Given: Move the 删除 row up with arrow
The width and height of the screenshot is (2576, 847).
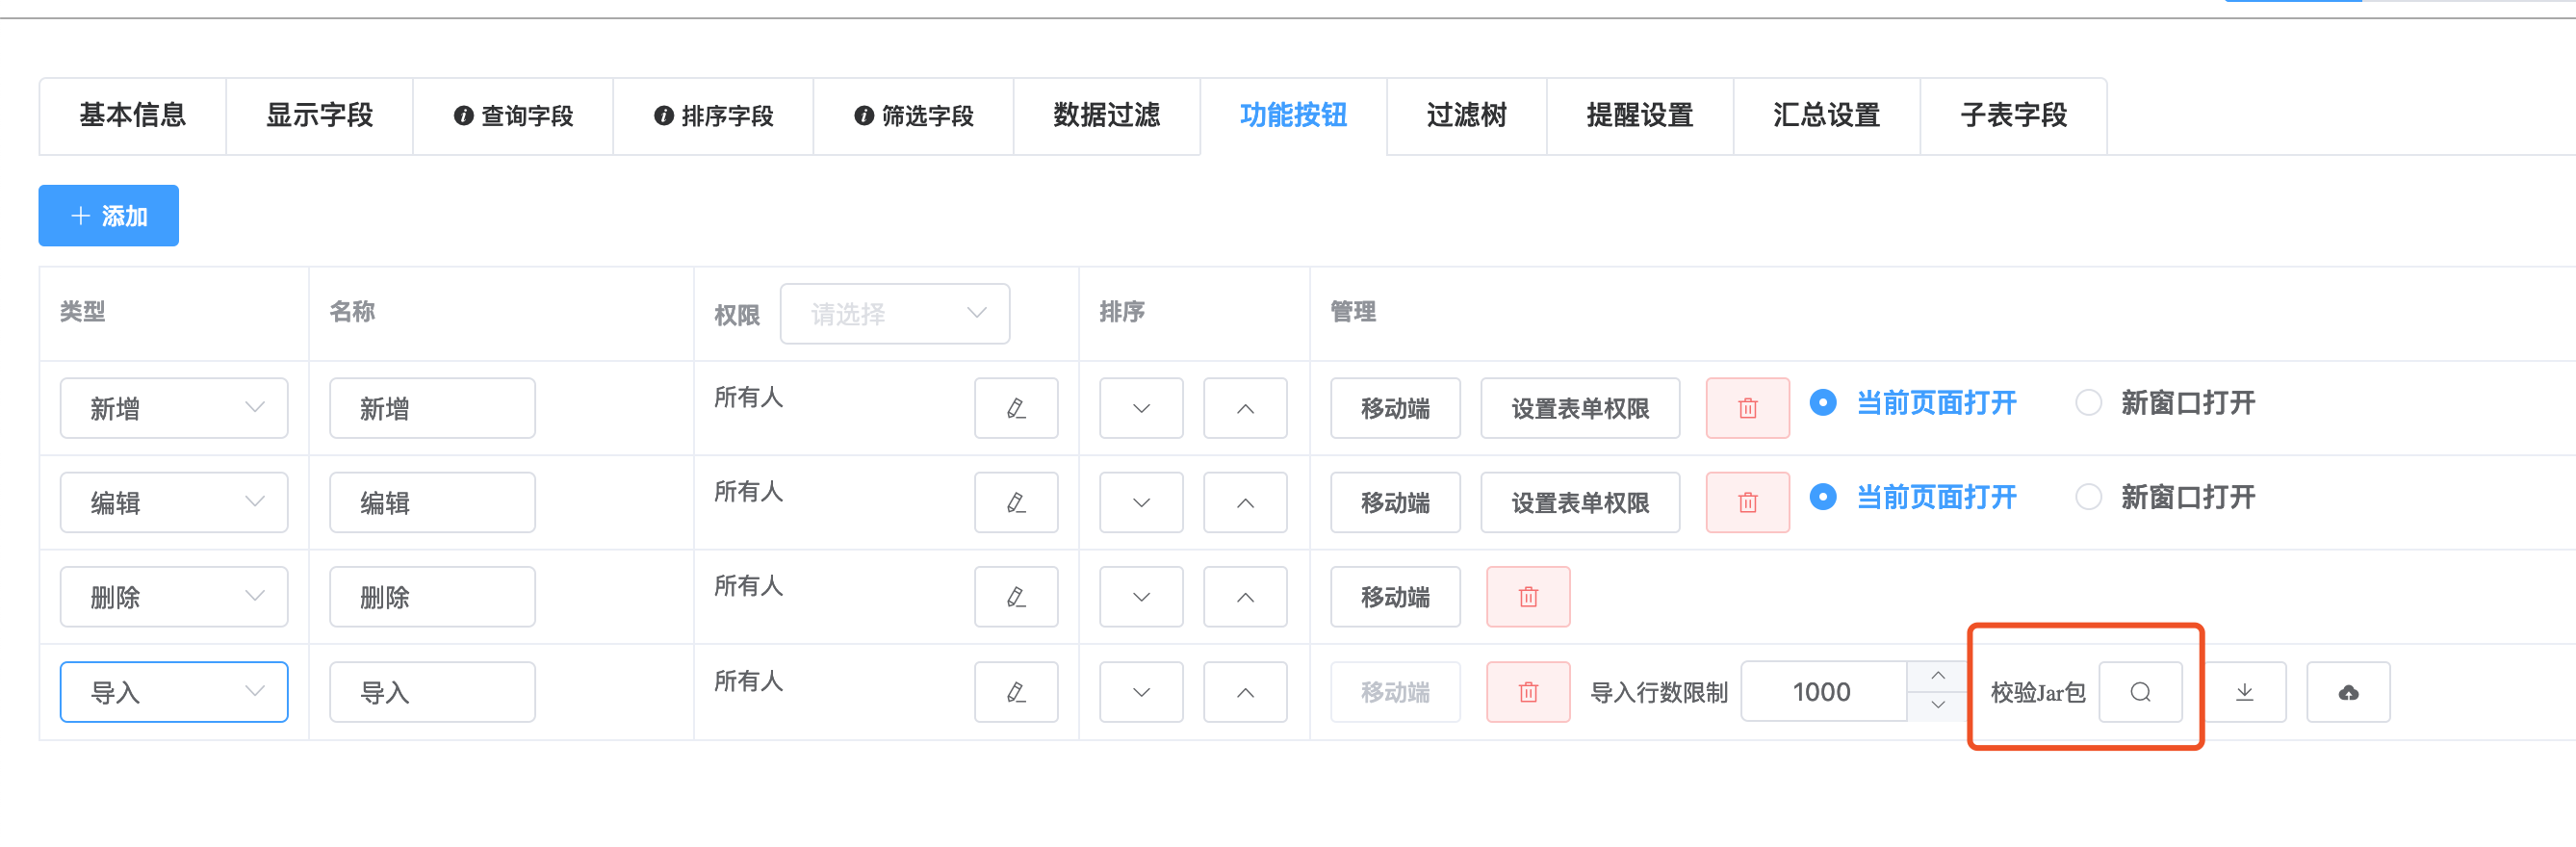Looking at the screenshot, I should [x=1244, y=597].
